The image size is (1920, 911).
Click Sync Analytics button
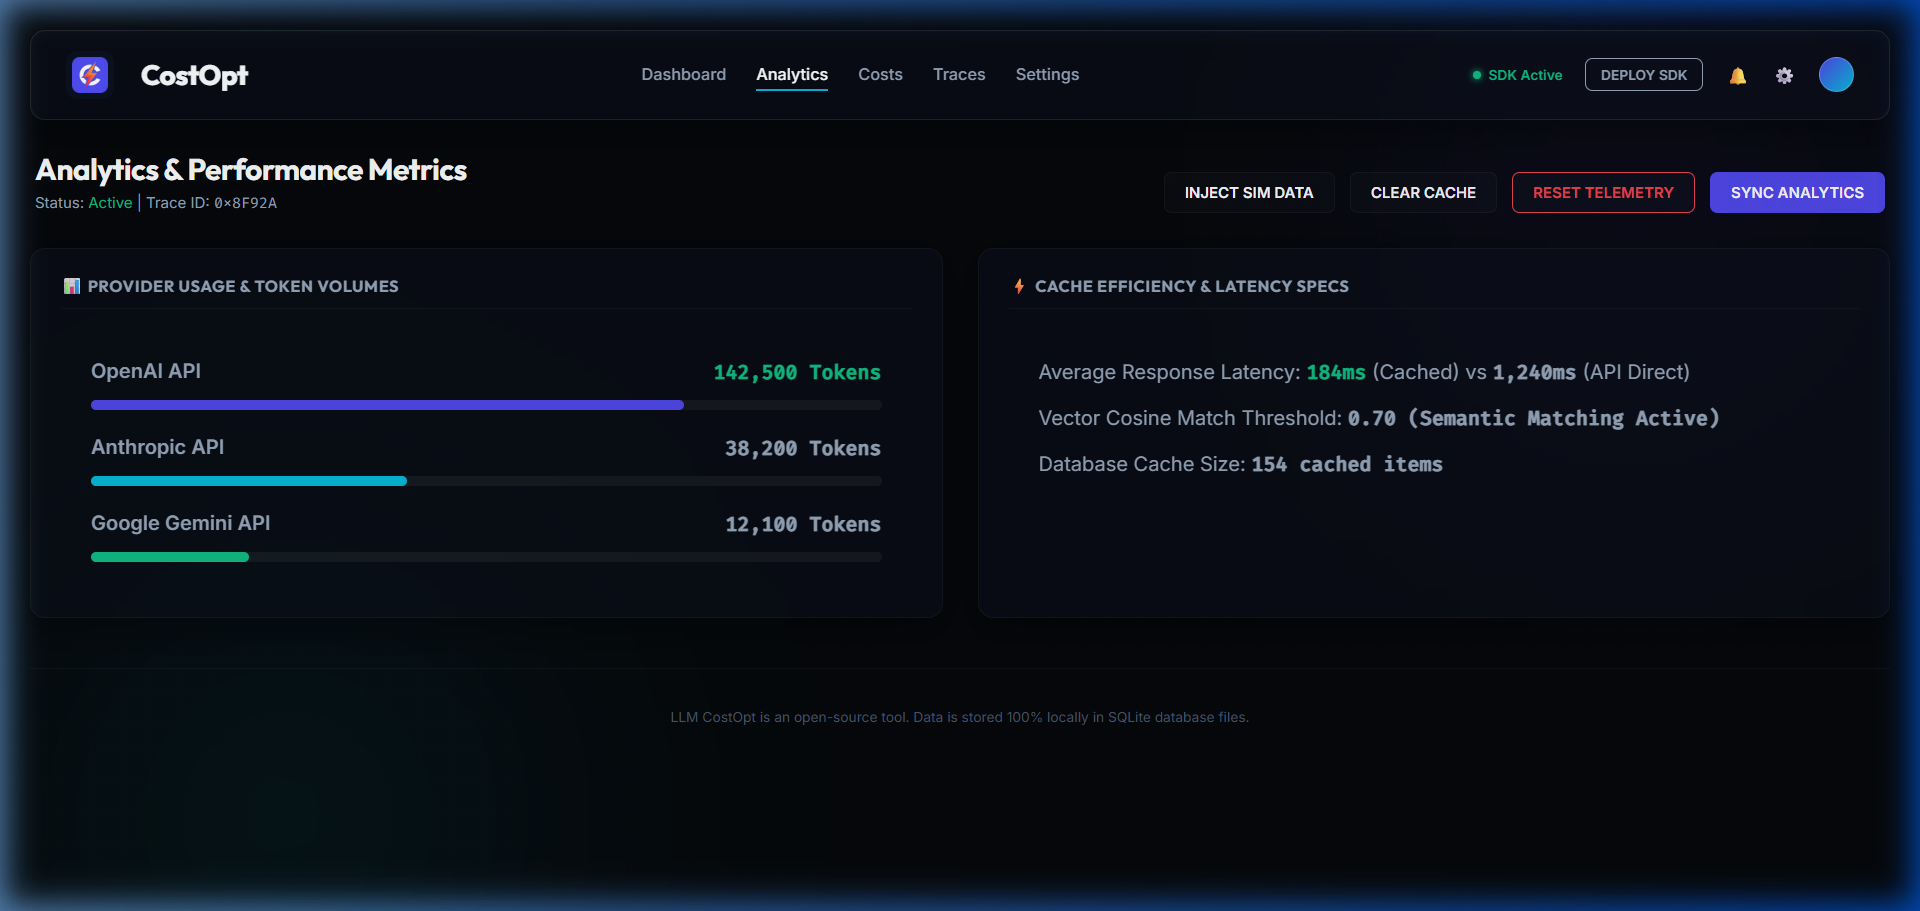(x=1797, y=193)
